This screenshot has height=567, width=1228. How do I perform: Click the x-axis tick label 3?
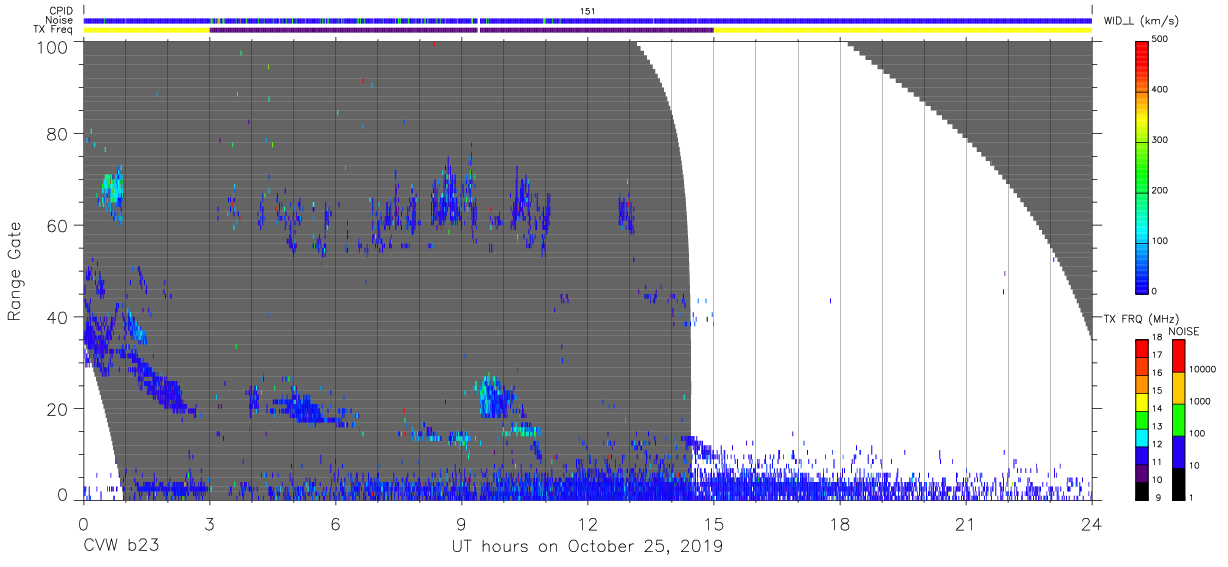[209, 525]
